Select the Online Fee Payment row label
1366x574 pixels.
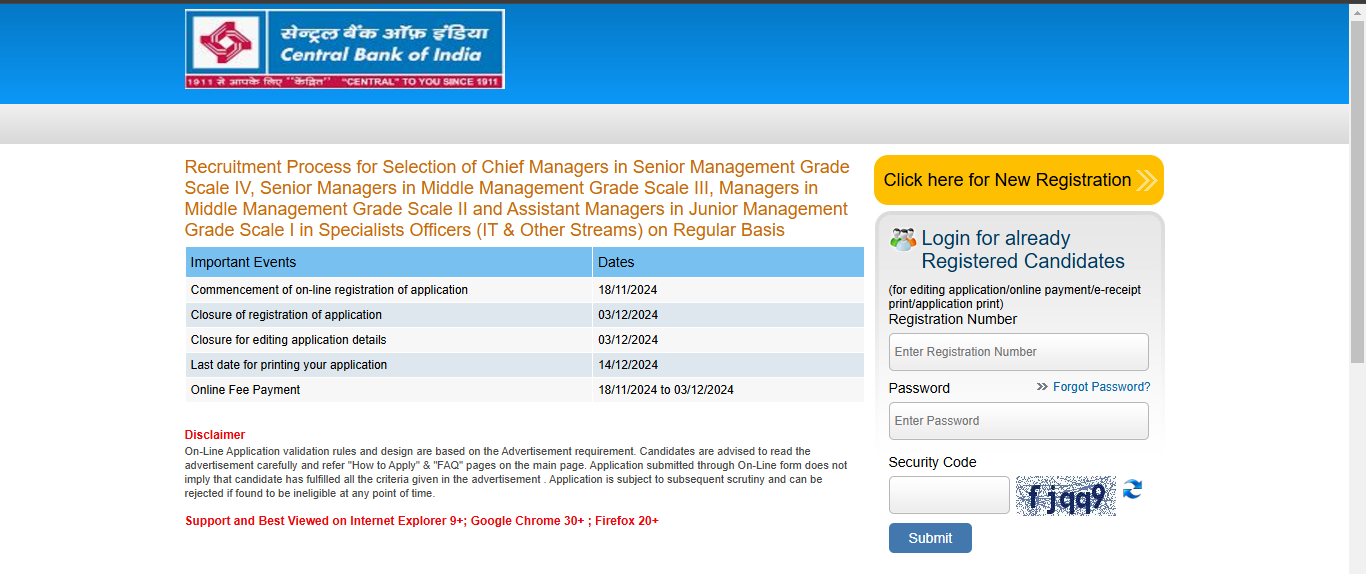tap(245, 390)
